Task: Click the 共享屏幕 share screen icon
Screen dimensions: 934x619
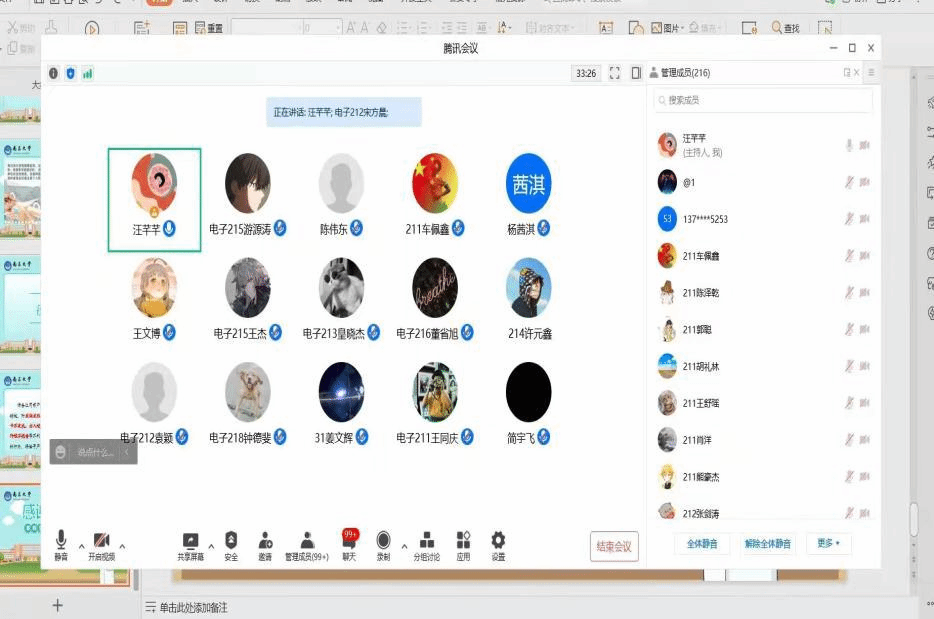Action: [190, 541]
